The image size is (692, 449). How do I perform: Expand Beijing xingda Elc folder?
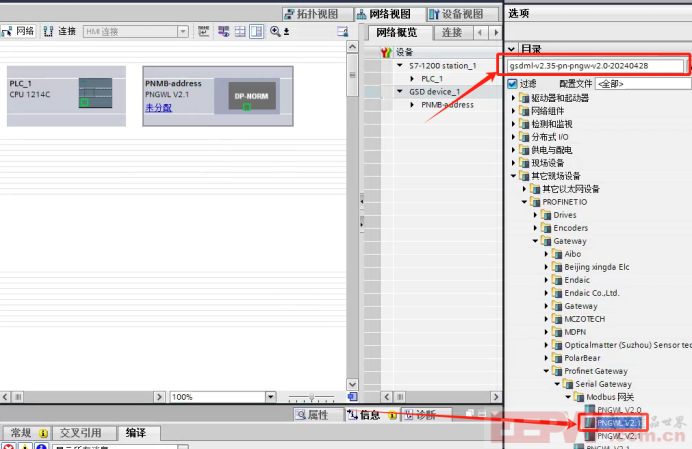pos(546,267)
